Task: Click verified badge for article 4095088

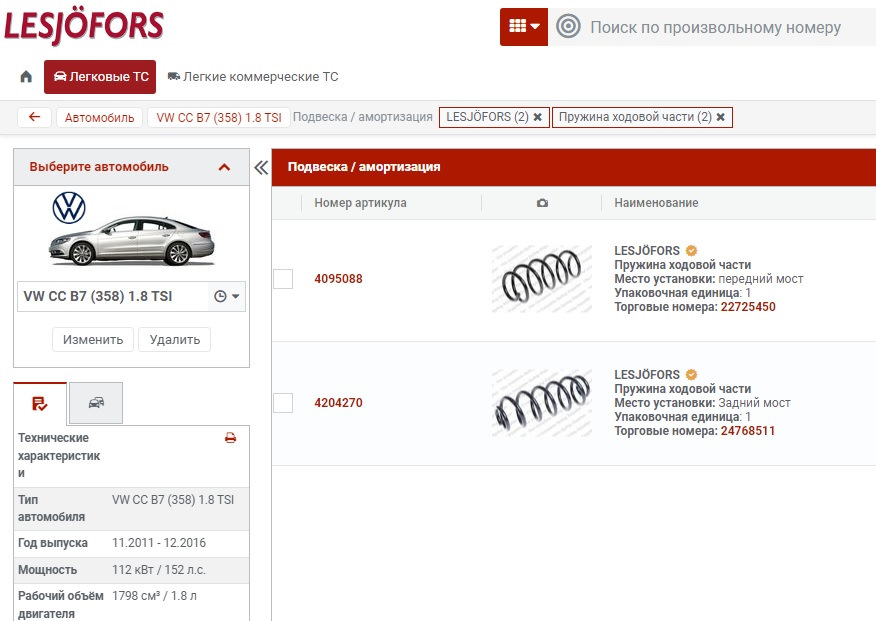Action: [691, 250]
